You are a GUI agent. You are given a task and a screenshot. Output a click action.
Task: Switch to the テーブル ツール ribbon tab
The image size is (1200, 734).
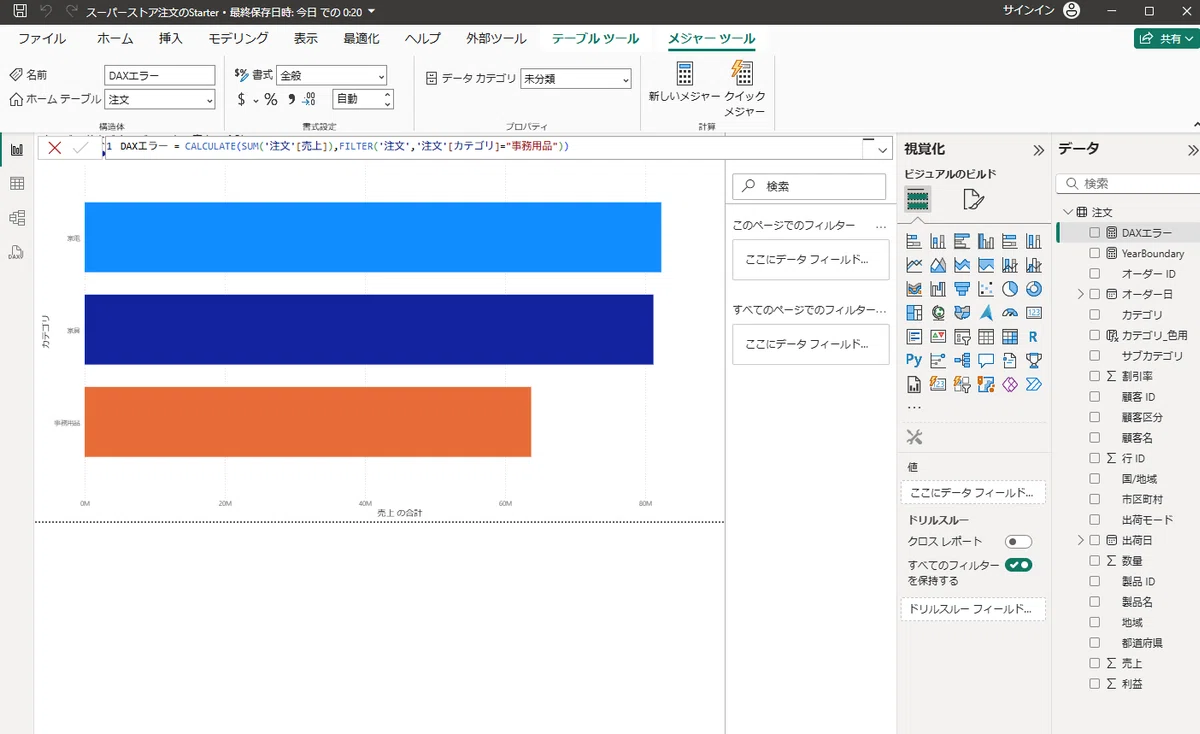[x=595, y=39]
